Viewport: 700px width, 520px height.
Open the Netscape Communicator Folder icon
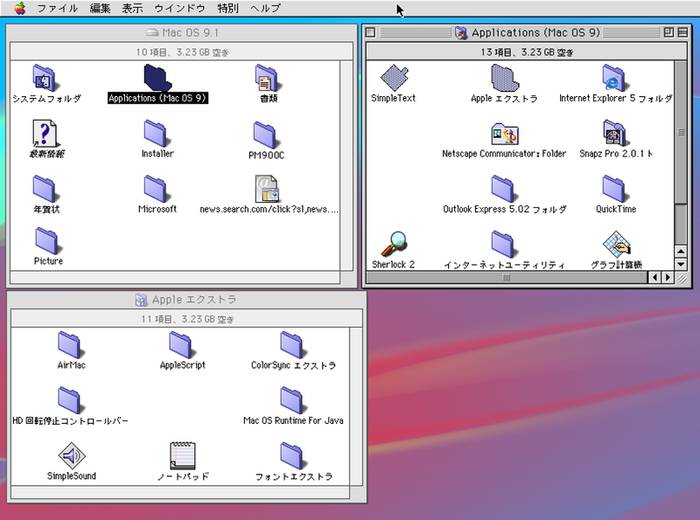(x=504, y=134)
